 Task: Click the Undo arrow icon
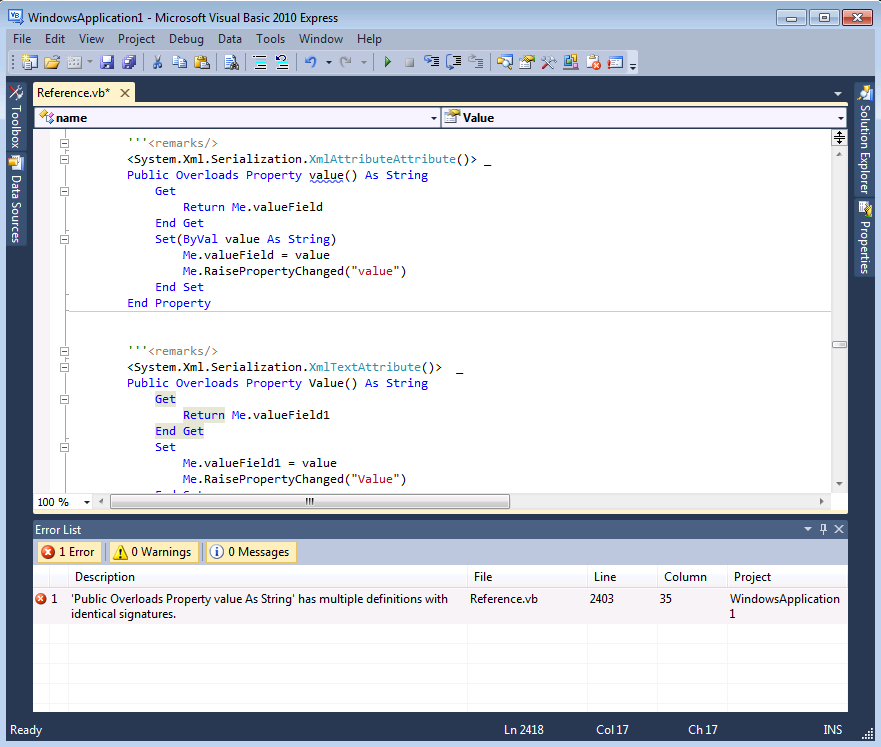pyautogui.click(x=311, y=62)
